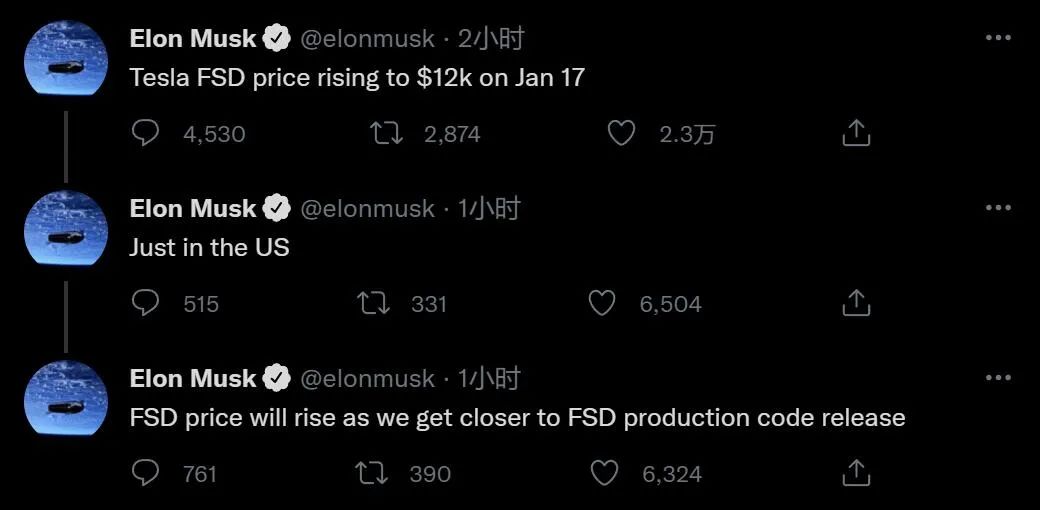Reply to the "Just in the US" tweet
The height and width of the screenshot is (510, 1040).
click(x=146, y=303)
